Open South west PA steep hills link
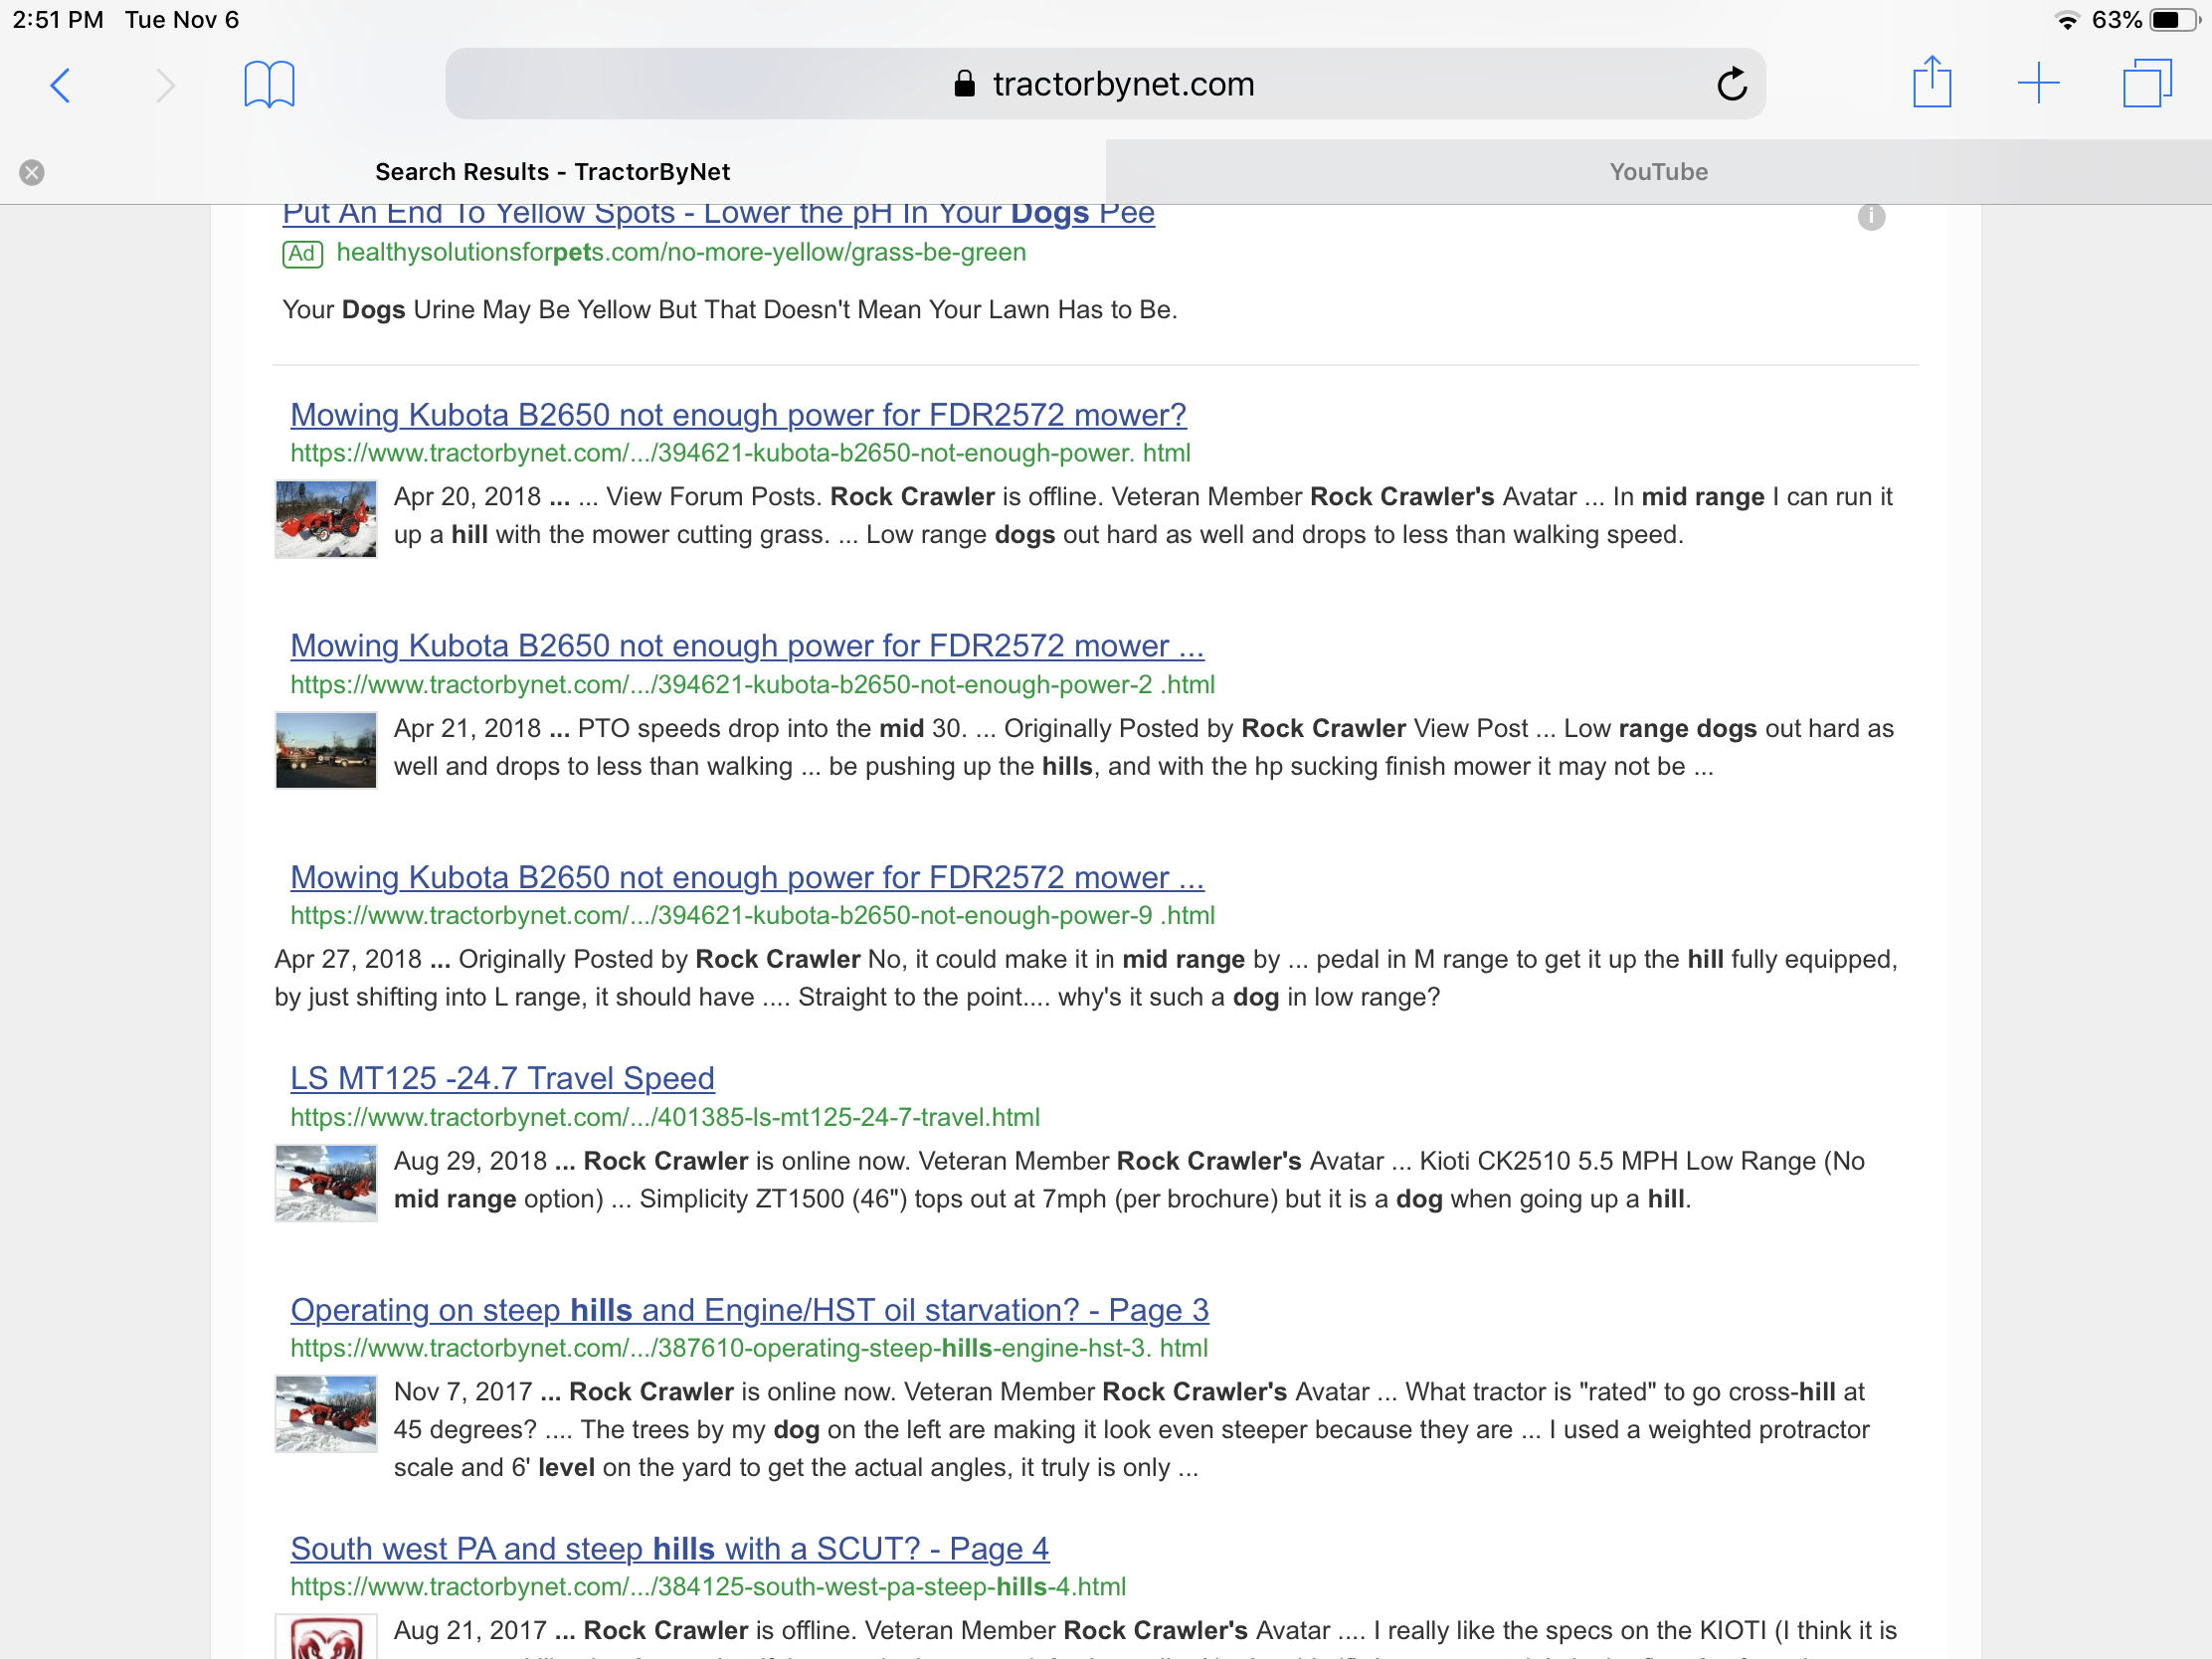The image size is (2212, 1659). tap(669, 1548)
